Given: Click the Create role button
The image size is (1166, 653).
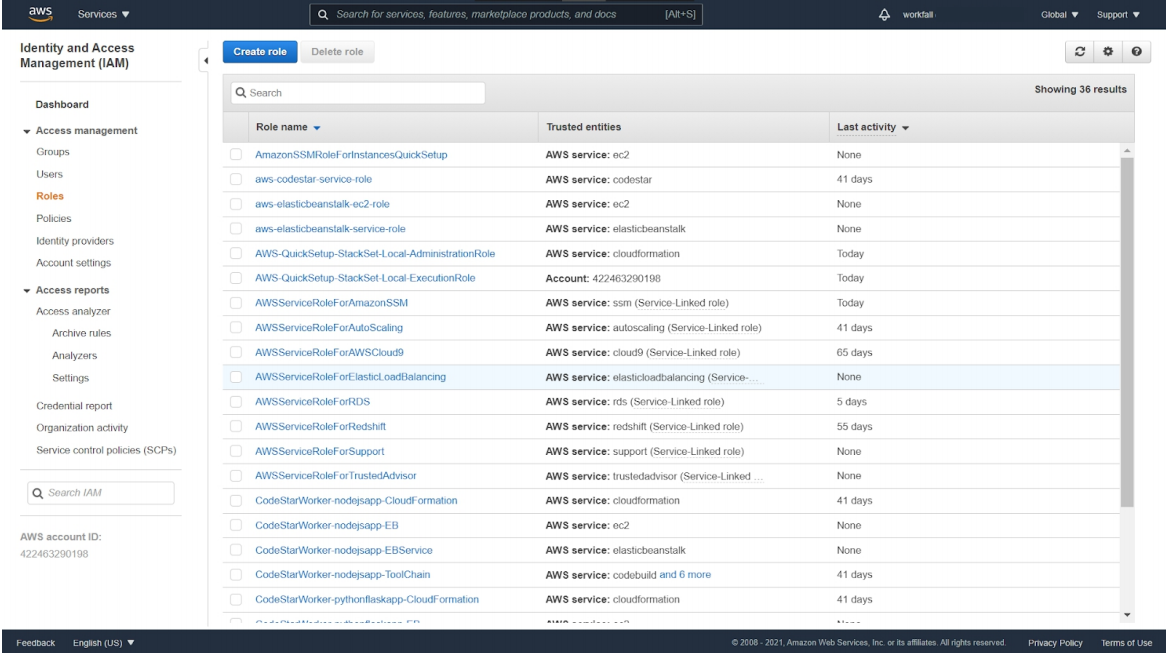Looking at the screenshot, I should [x=260, y=51].
